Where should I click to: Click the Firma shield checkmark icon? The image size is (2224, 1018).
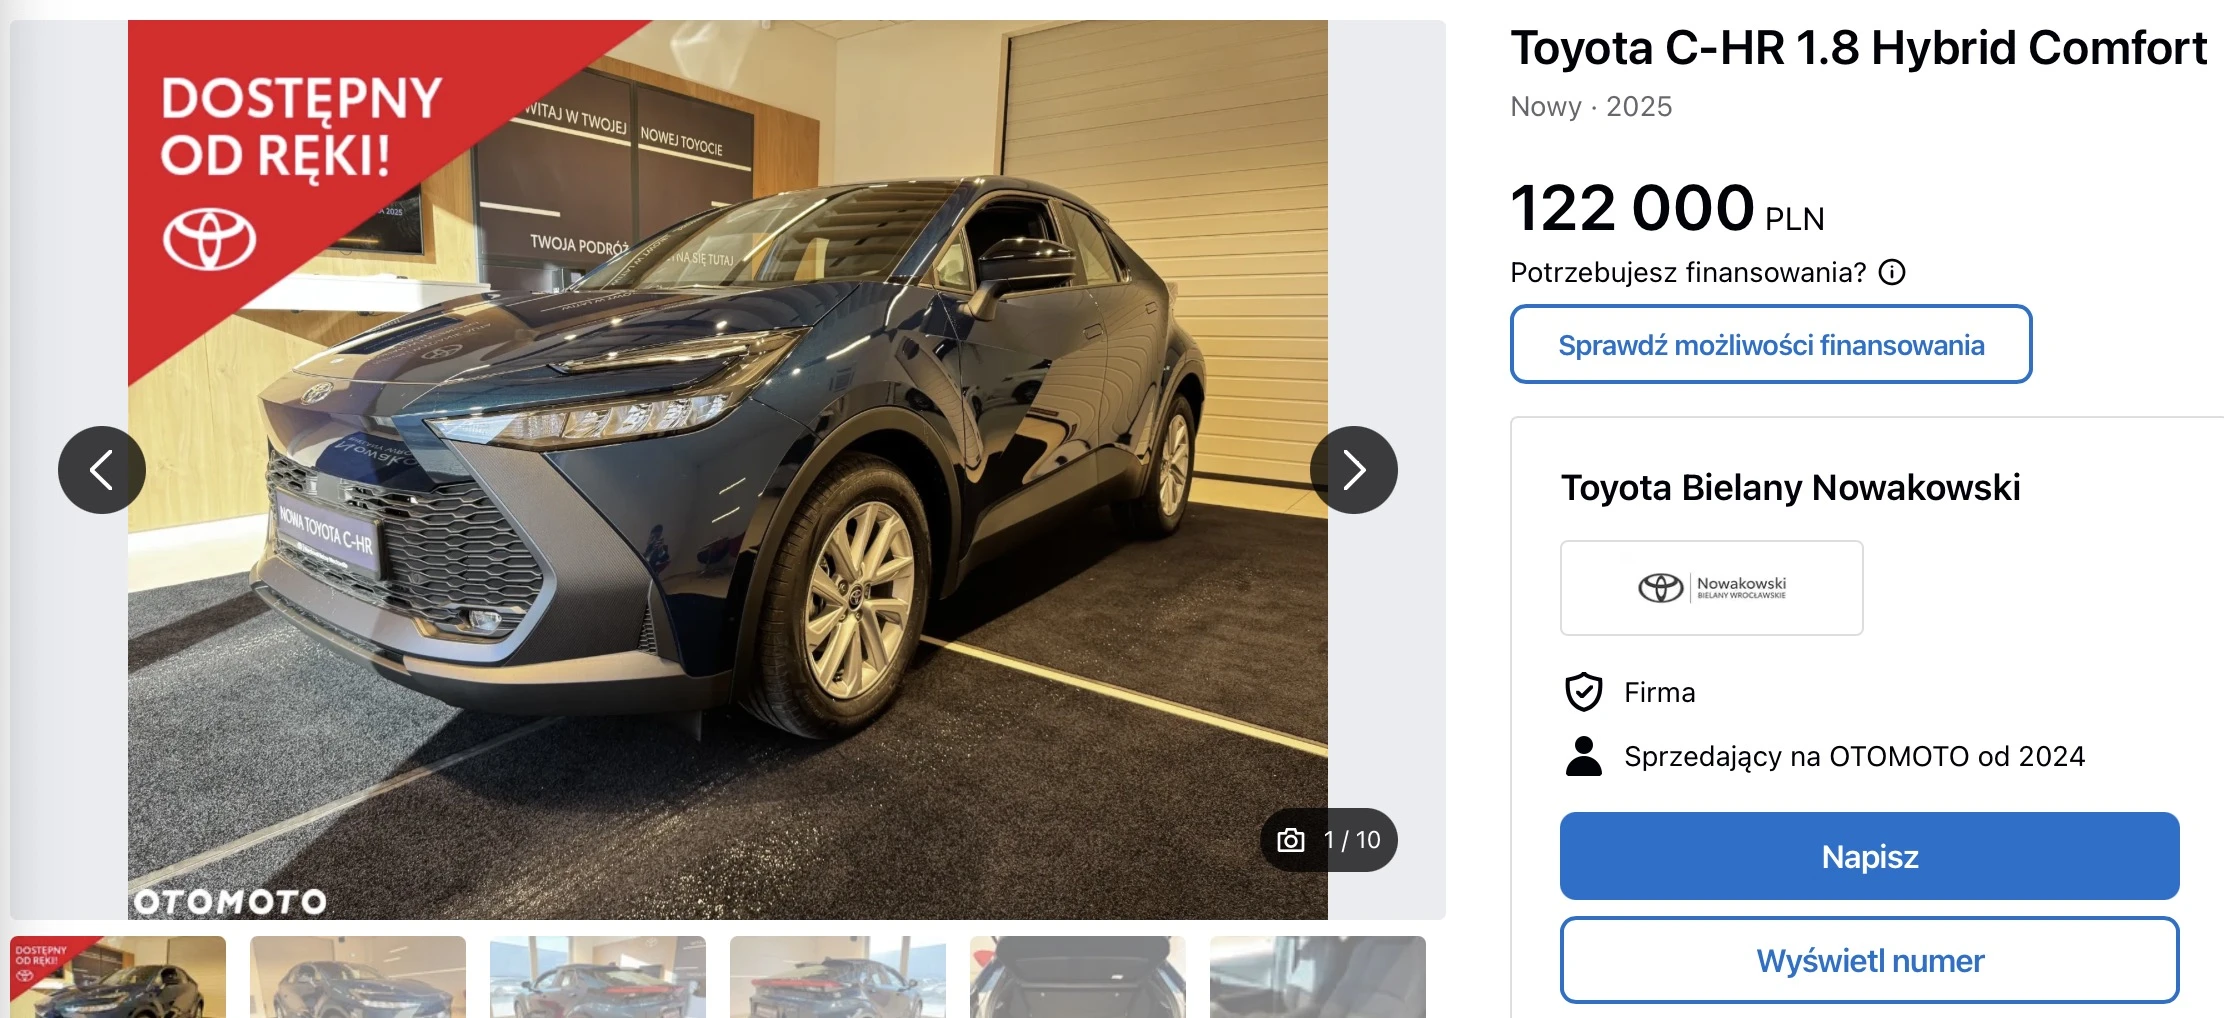click(x=1584, y=692)
